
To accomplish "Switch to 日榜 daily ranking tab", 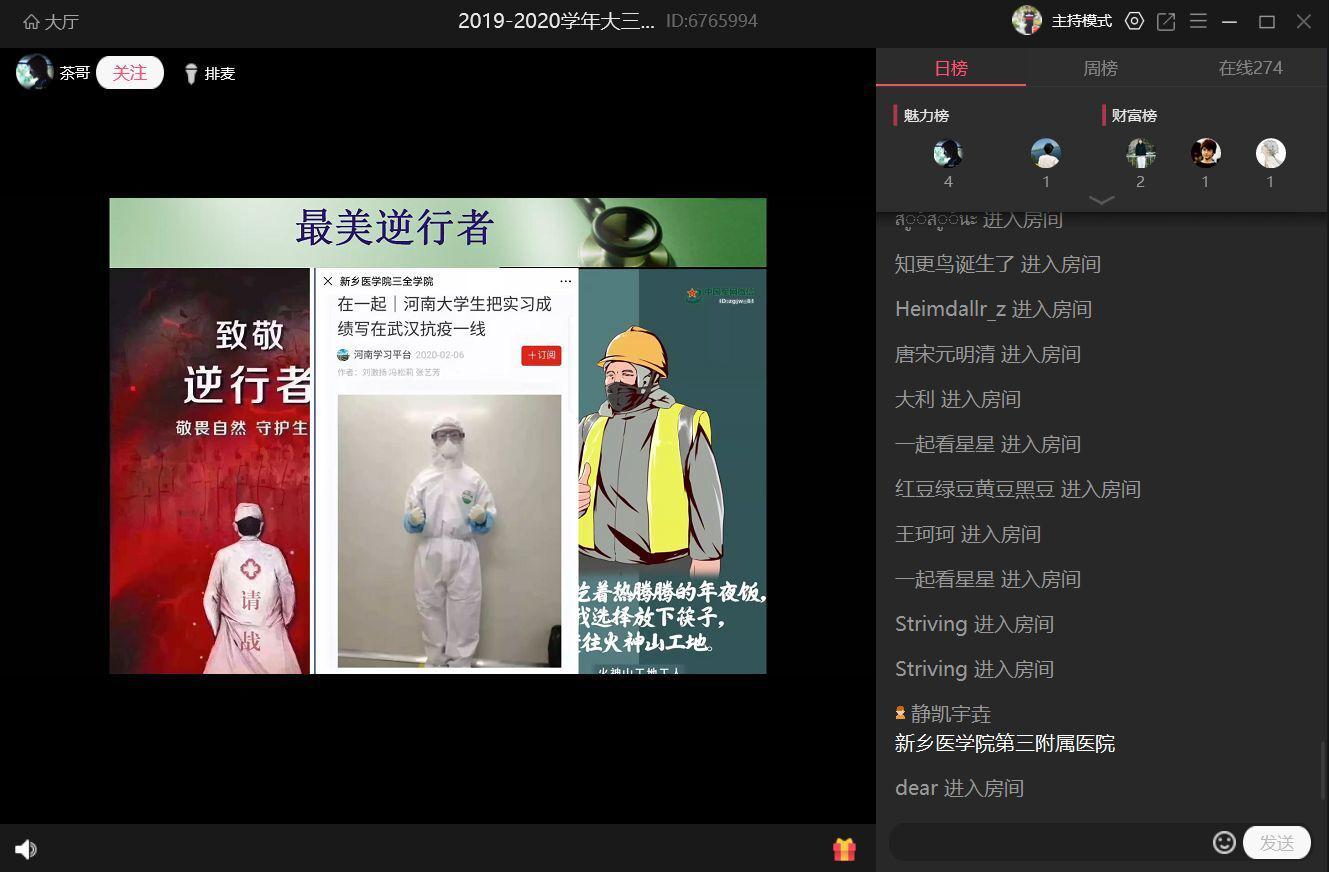I will click(x=951, y=68).
